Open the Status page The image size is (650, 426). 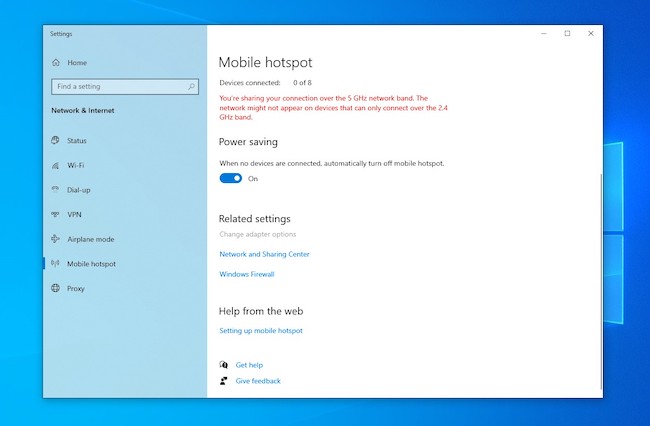[125, 140]
